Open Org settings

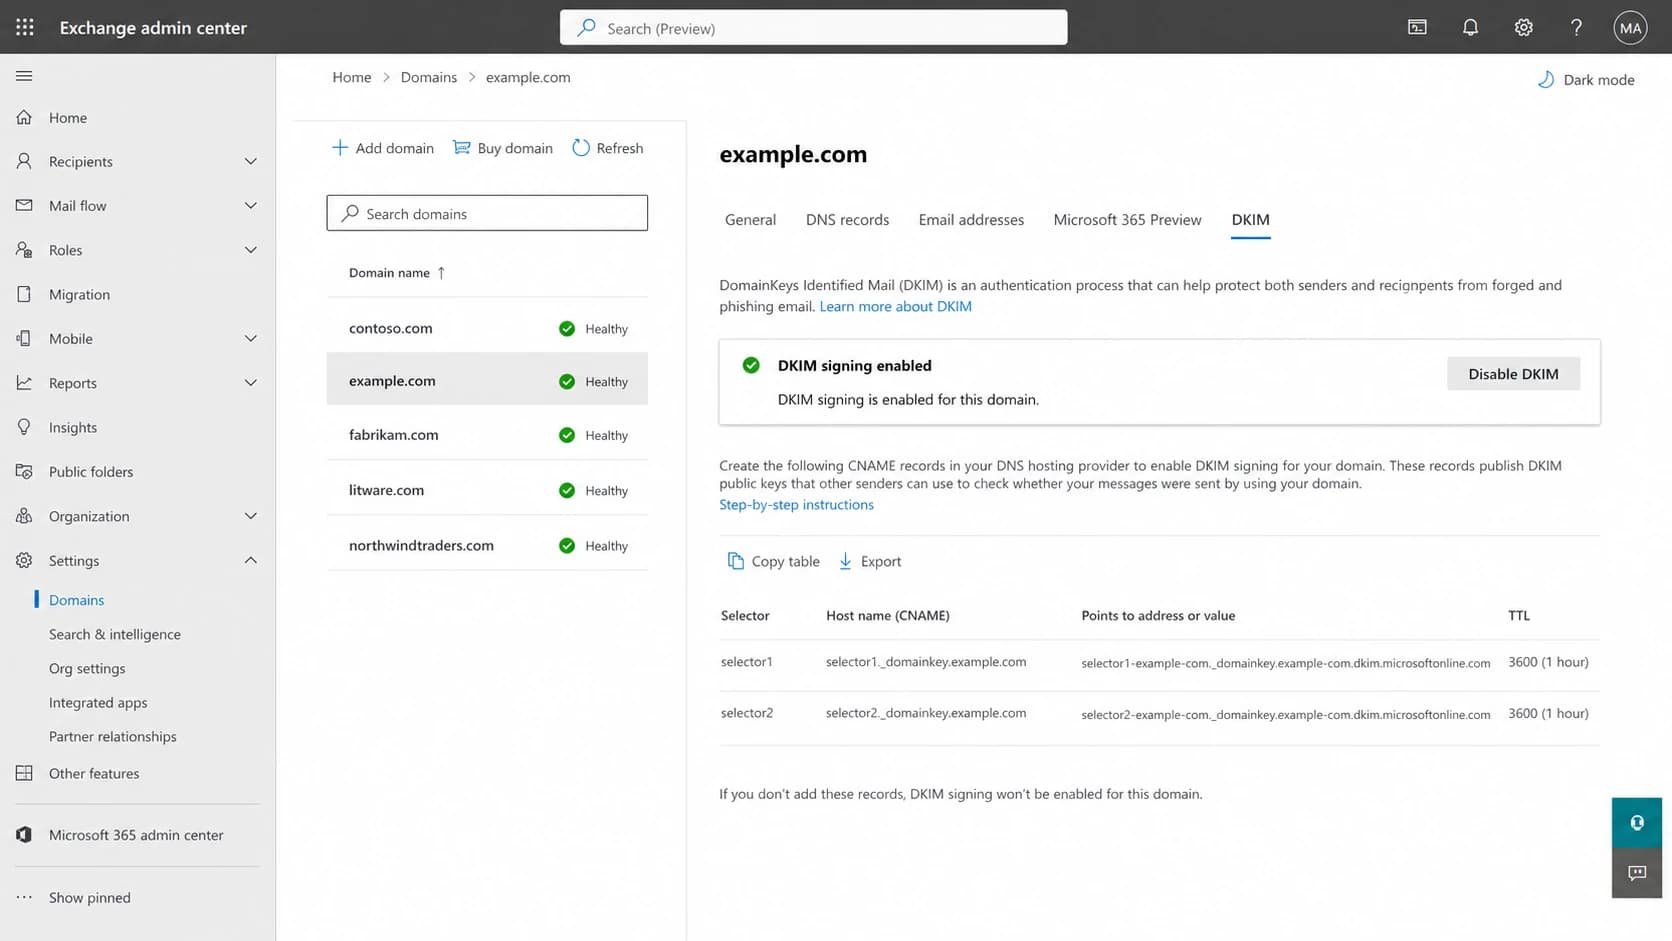pos(87,668)
